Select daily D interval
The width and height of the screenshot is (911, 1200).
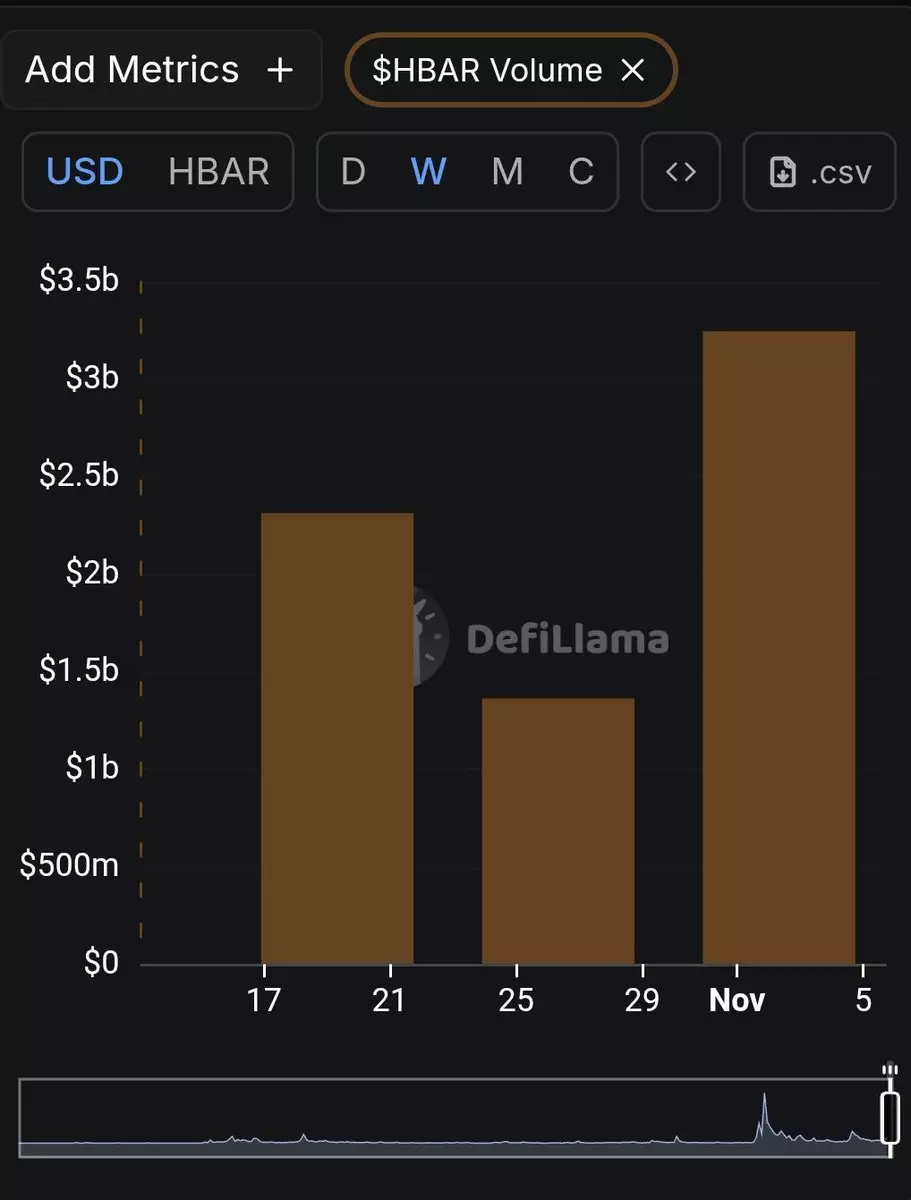click(352, 172)
